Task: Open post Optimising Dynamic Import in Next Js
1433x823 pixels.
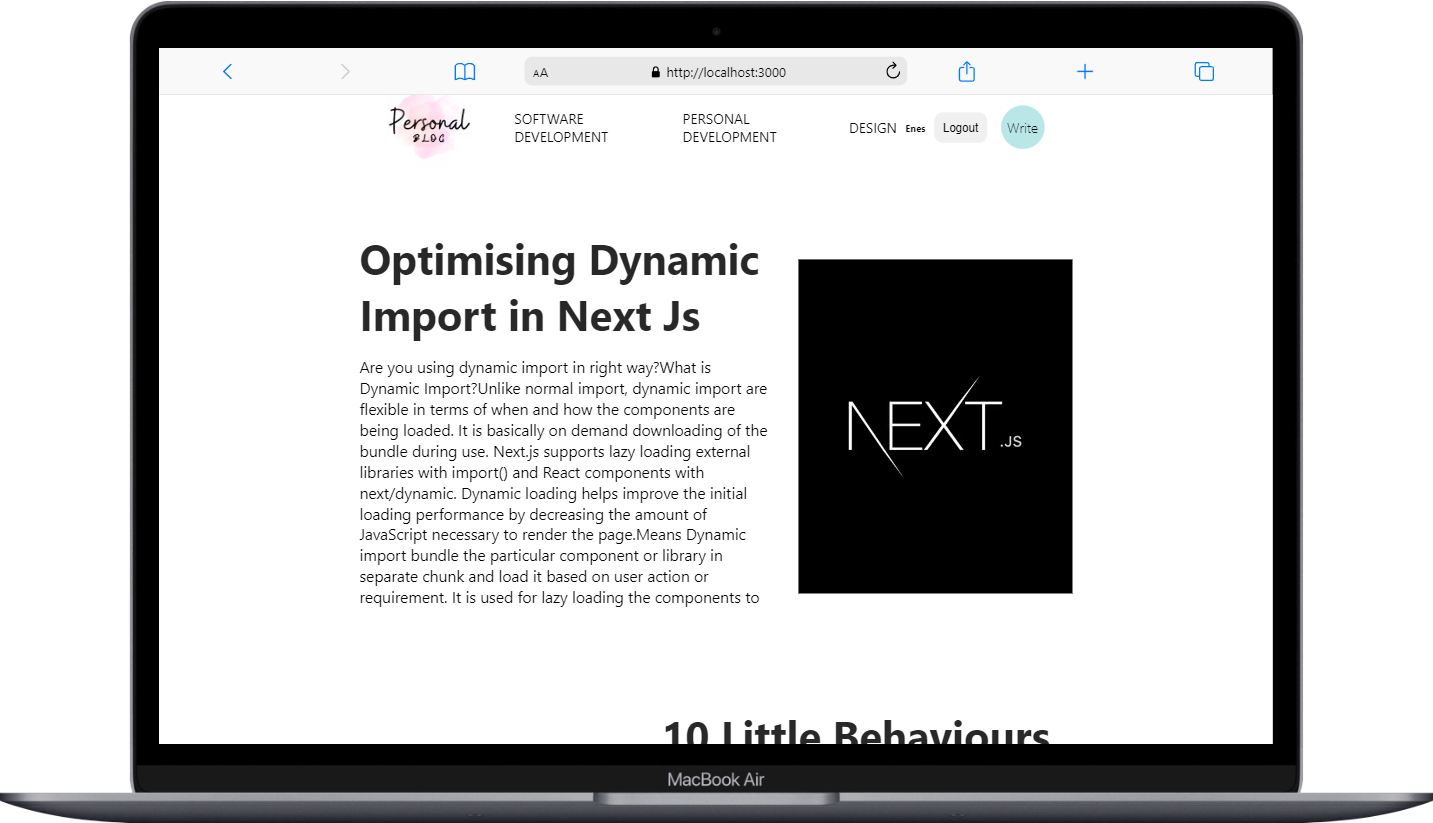Action: tap(560, 289)
